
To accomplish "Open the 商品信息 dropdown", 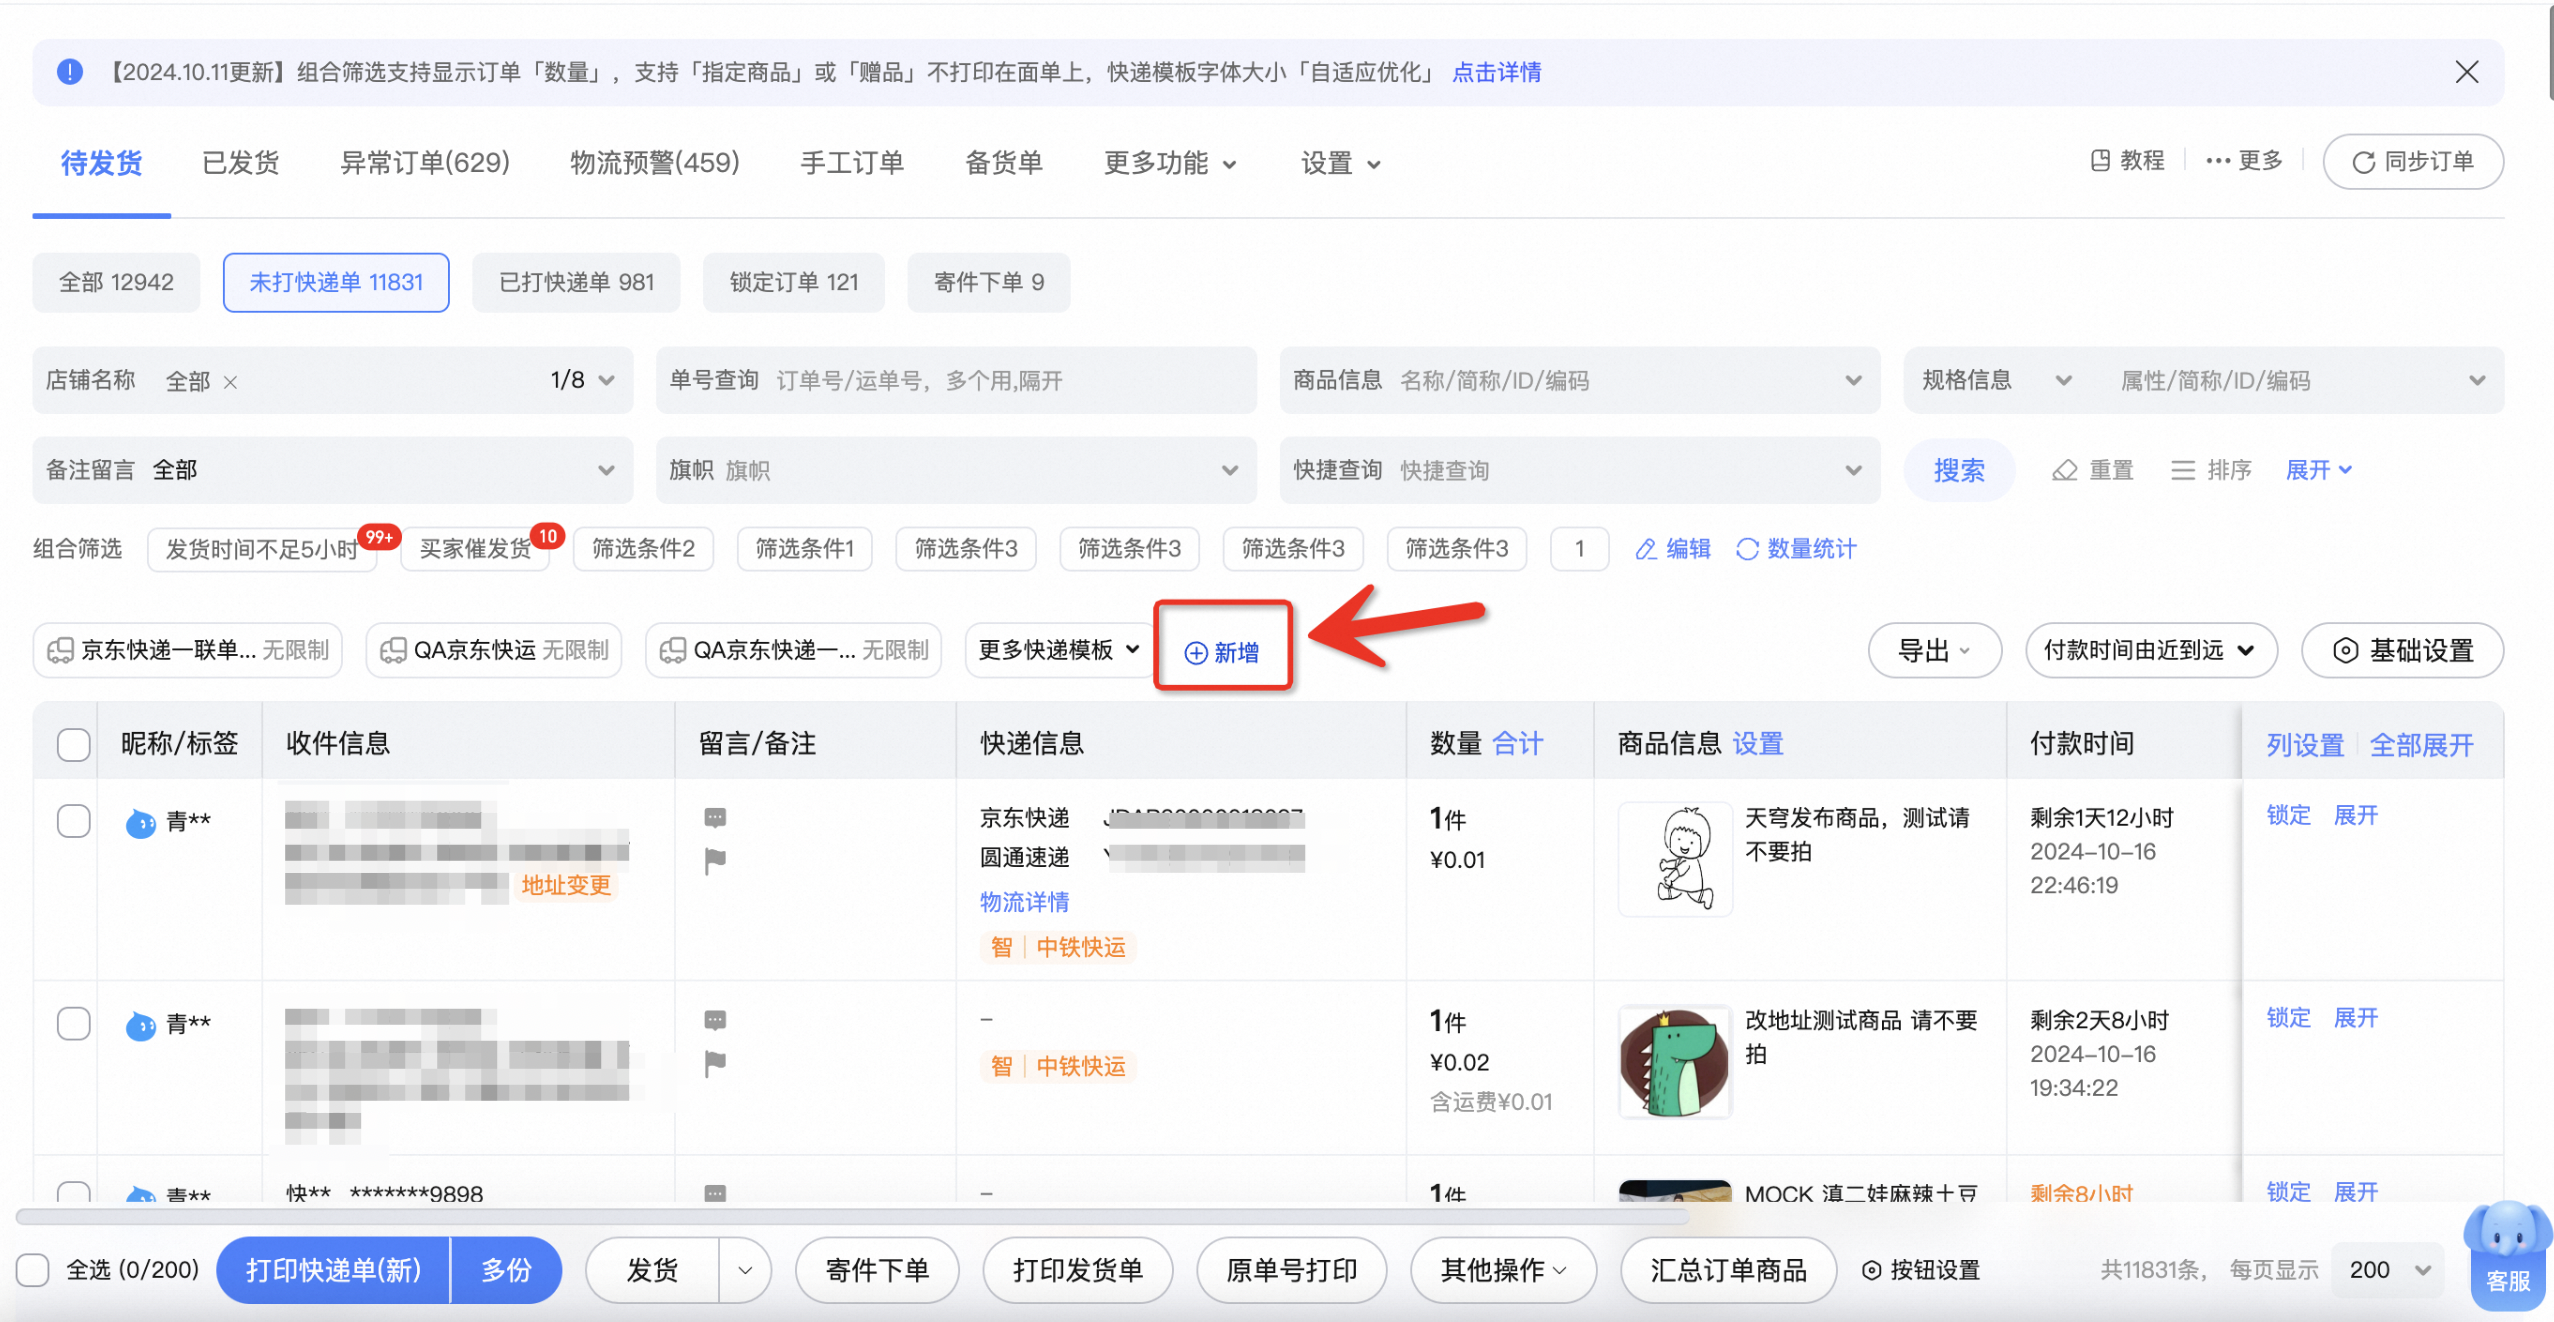I will (1579, 381).
